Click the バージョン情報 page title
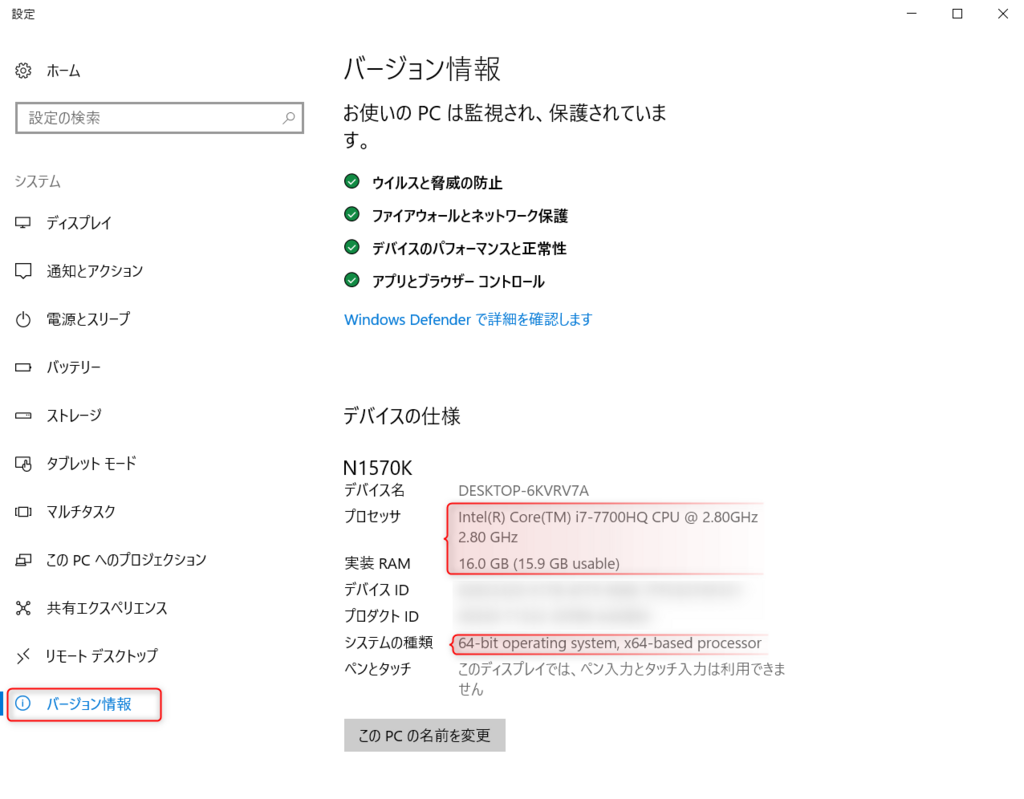This screenshot has width=1024, height=799. tap(422, 69)
